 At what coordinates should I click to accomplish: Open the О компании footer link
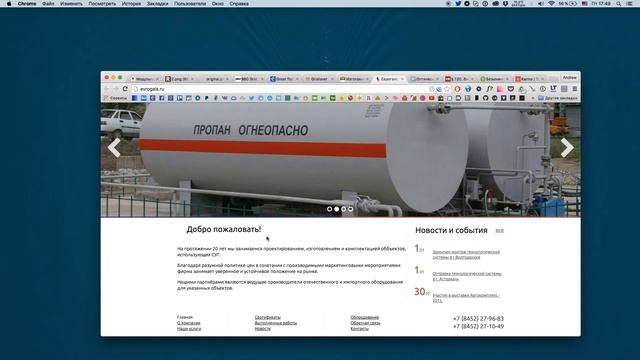click(189, 323)
